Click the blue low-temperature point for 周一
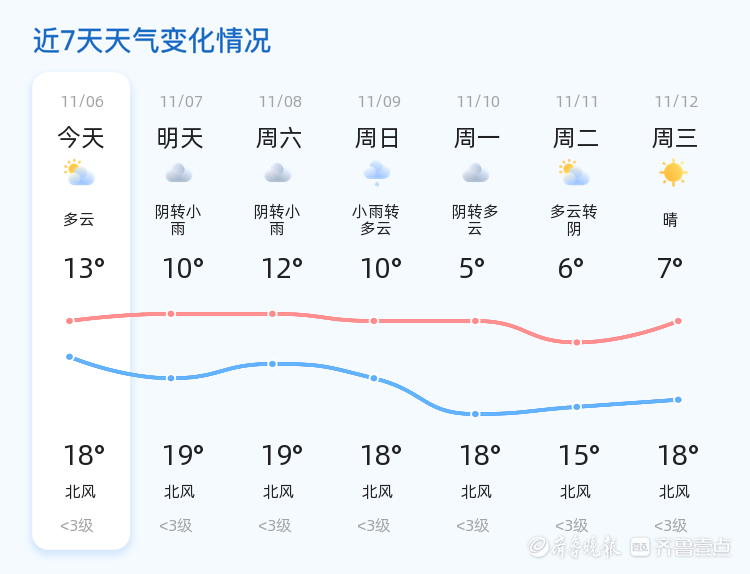The height and width of the screenshot is (574, 750). pyautogui.click(x=476, y=414)
